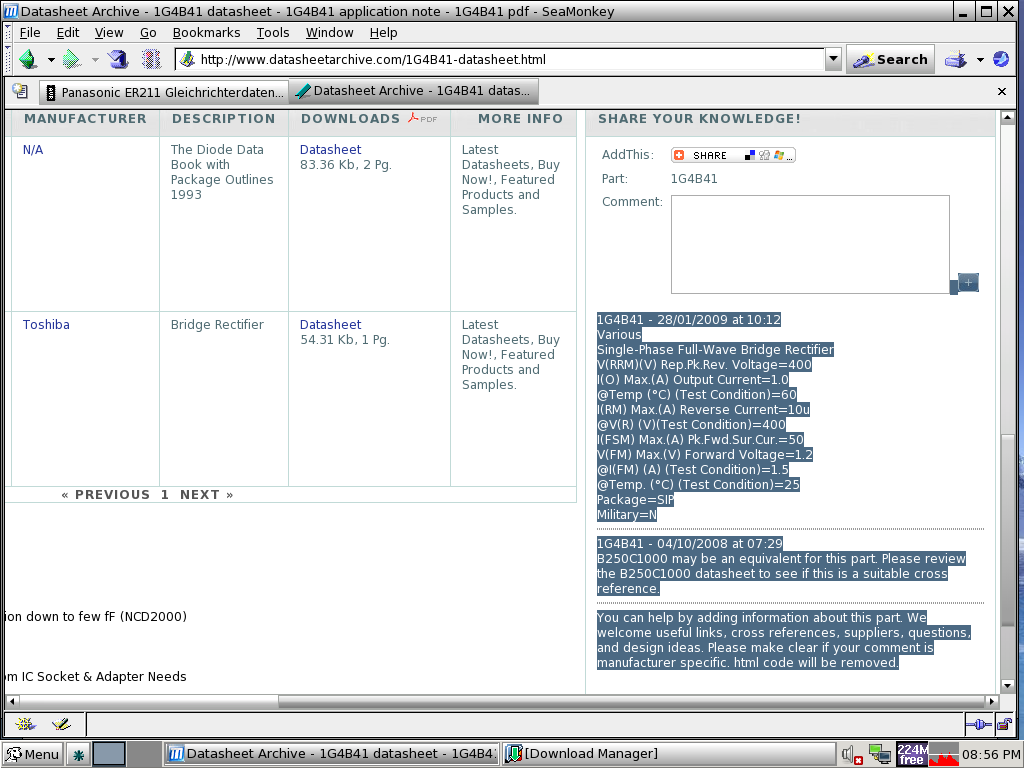The image size is (1024, 768).
Task: Click the 'V(RRM)(V) Rep.Pk.Rev. Voltage=400' line
Action: pos(704,364)
